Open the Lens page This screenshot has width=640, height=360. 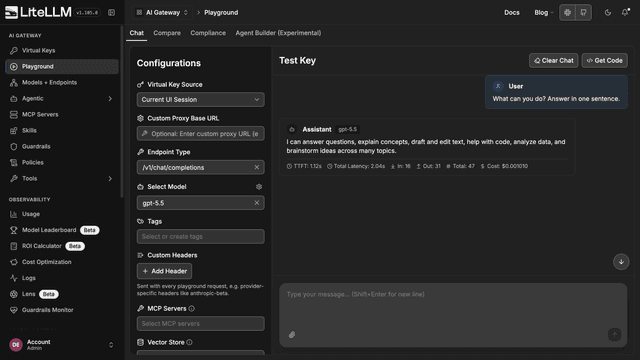pyautogui.click(x=62, y=294)
